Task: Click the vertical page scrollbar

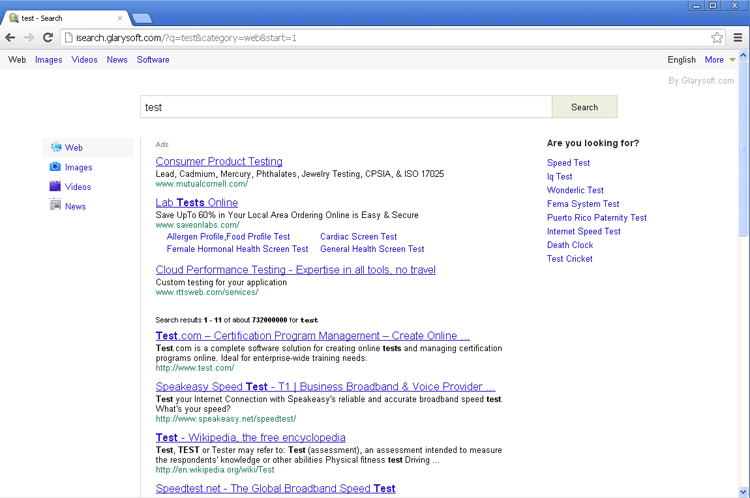Action: coord(743,180)
